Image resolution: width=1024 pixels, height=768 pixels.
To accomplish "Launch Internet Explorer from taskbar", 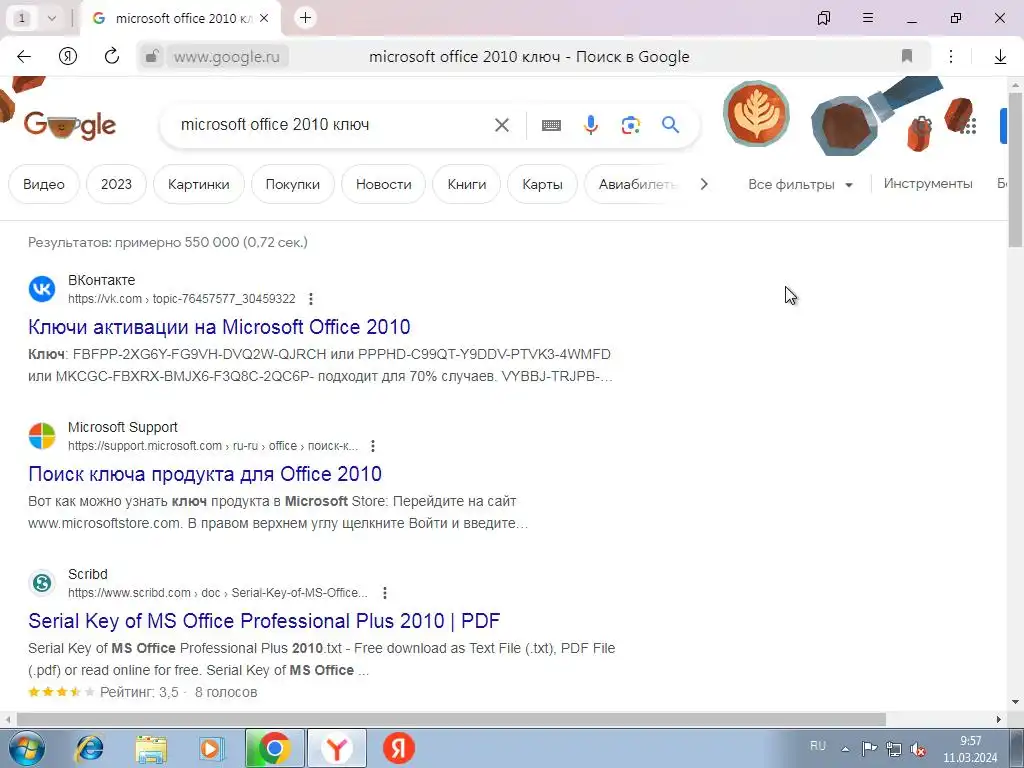I will click(89, 748).
